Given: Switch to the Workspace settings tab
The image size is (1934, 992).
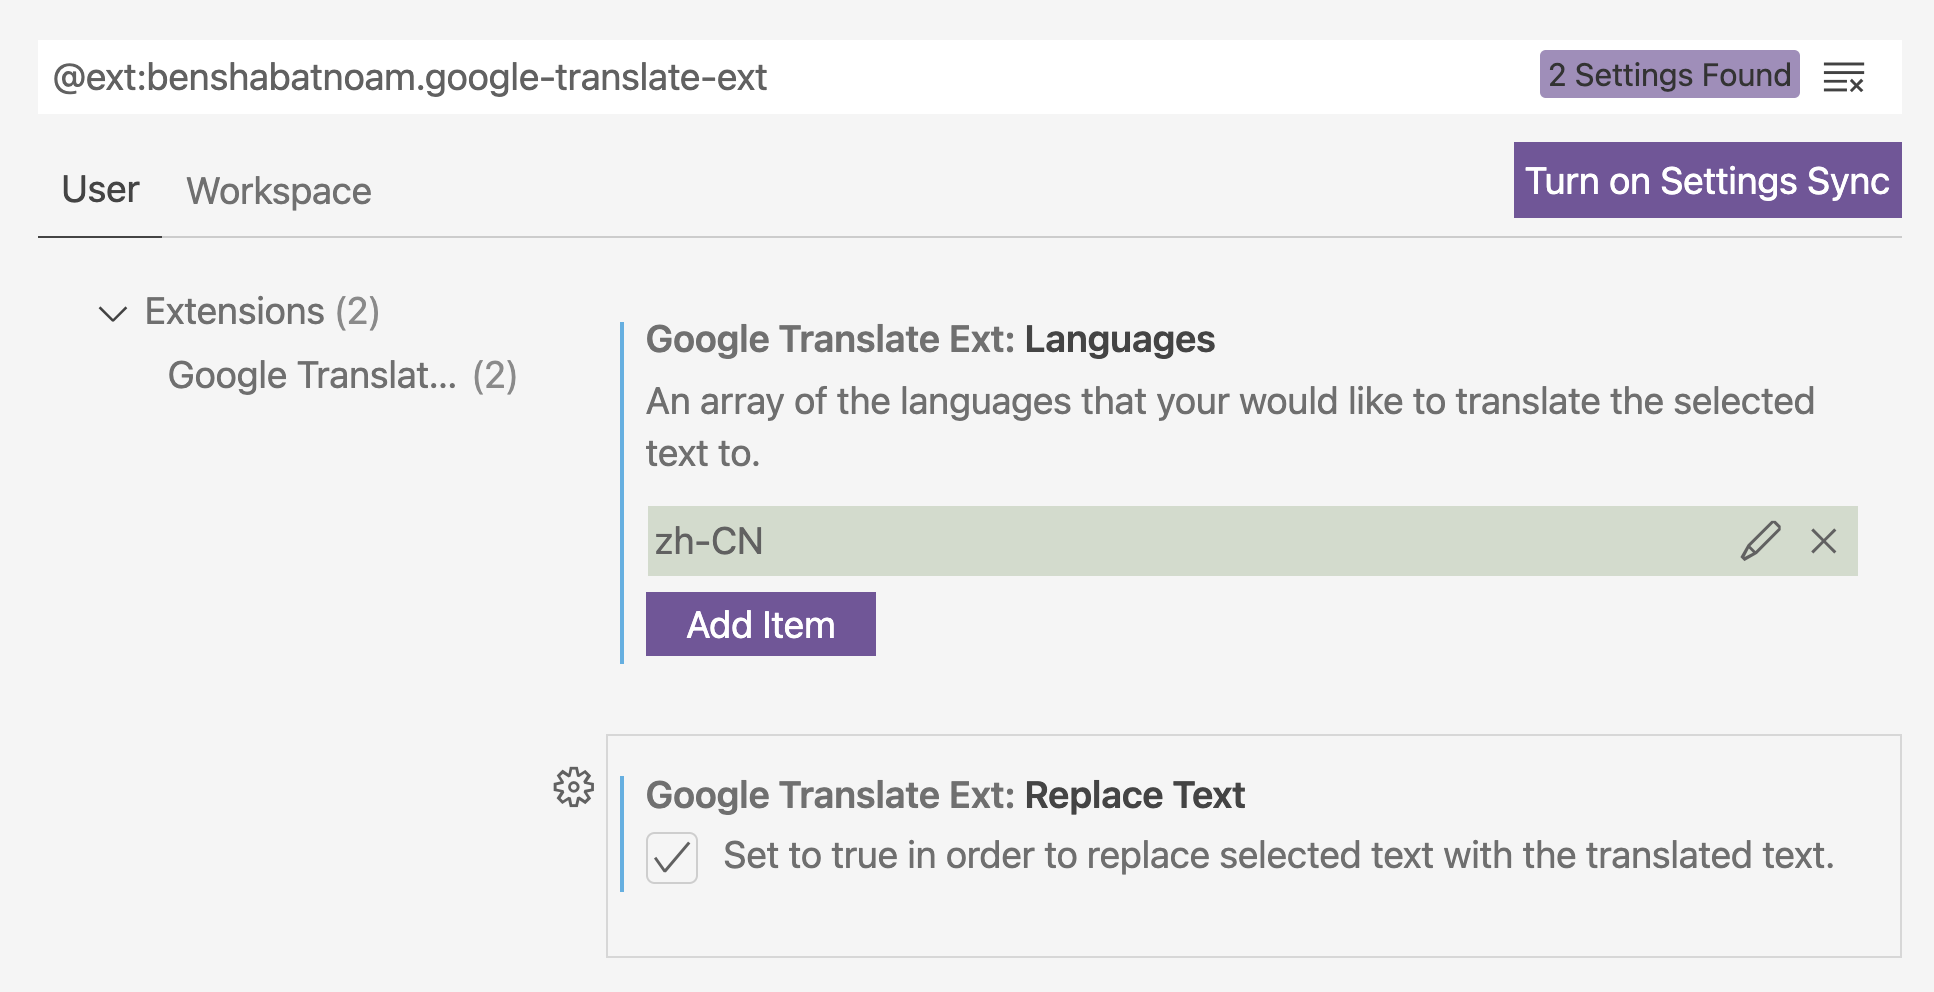Looking at the screenshot, I should pyautogui.click(x=278, y=191).
